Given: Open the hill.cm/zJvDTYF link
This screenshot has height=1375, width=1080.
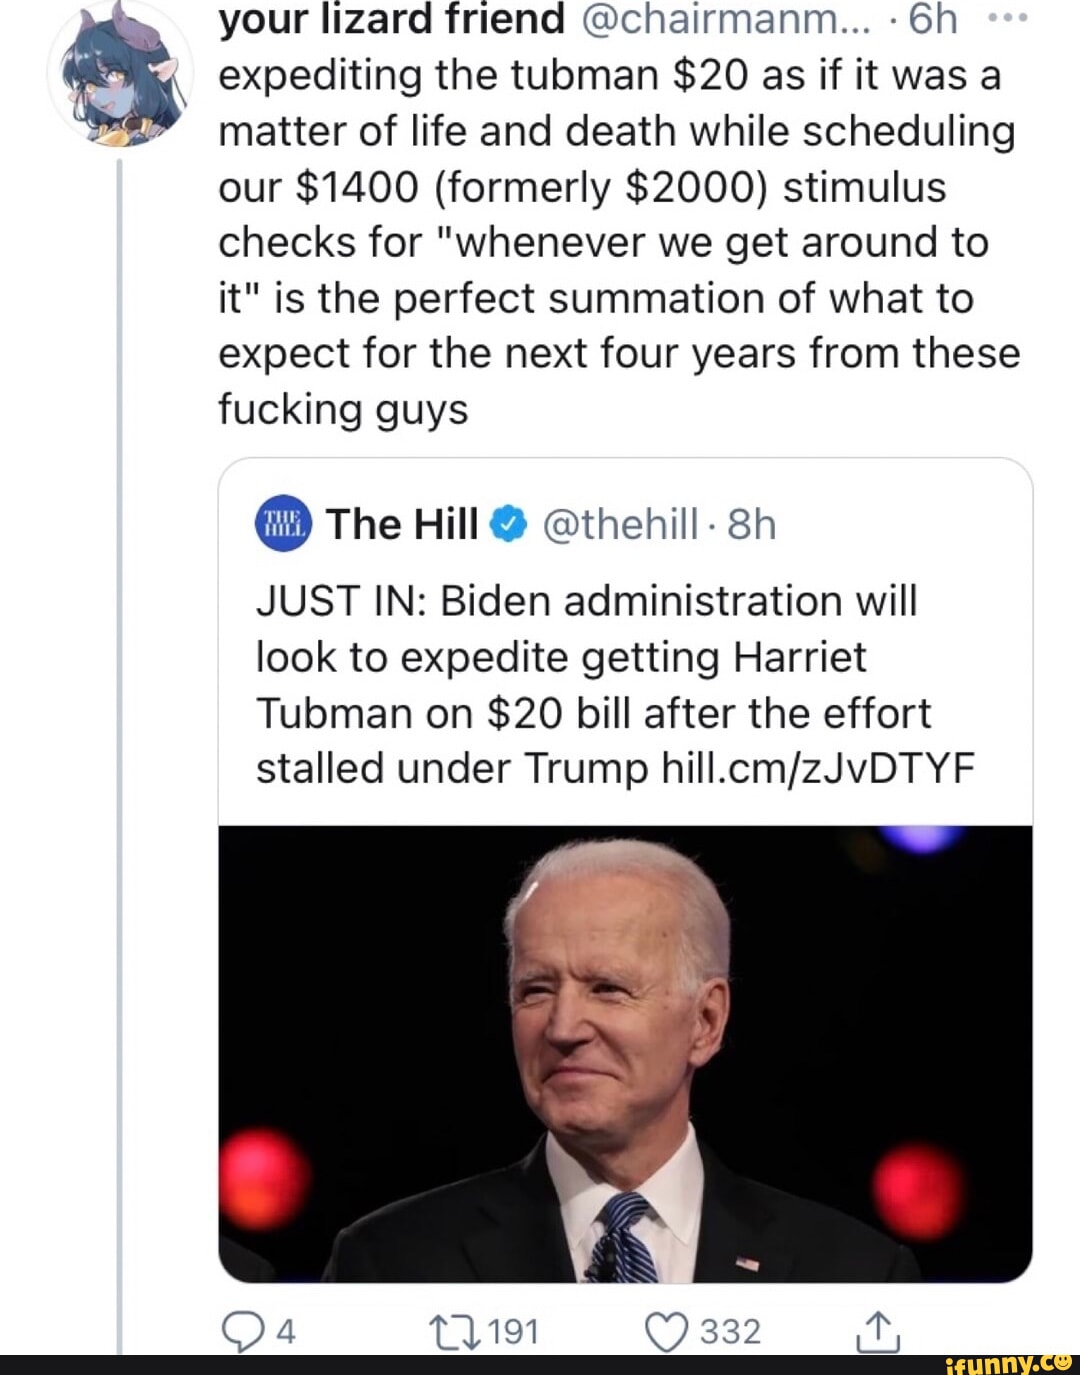Looking at the screenshot, I should point(817,768).
